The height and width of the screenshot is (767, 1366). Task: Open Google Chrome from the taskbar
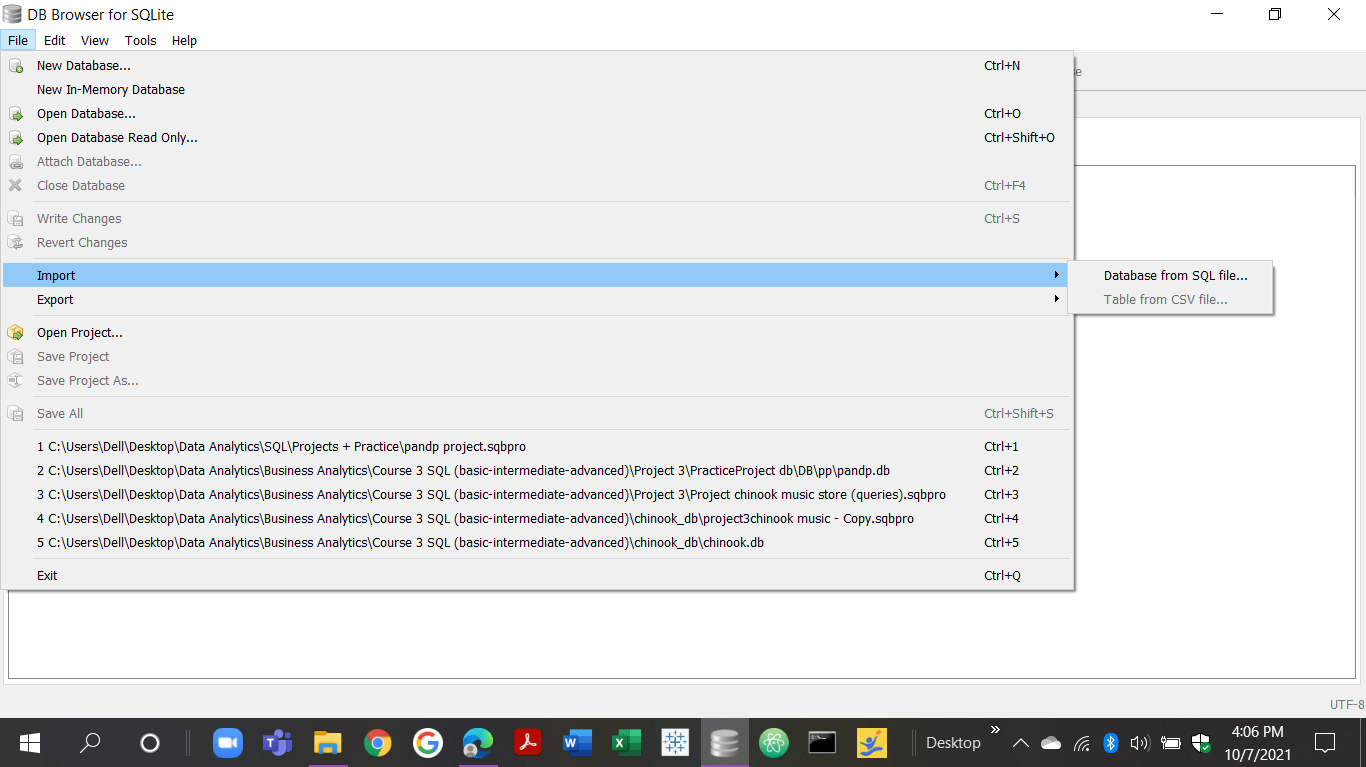point(379,743)
